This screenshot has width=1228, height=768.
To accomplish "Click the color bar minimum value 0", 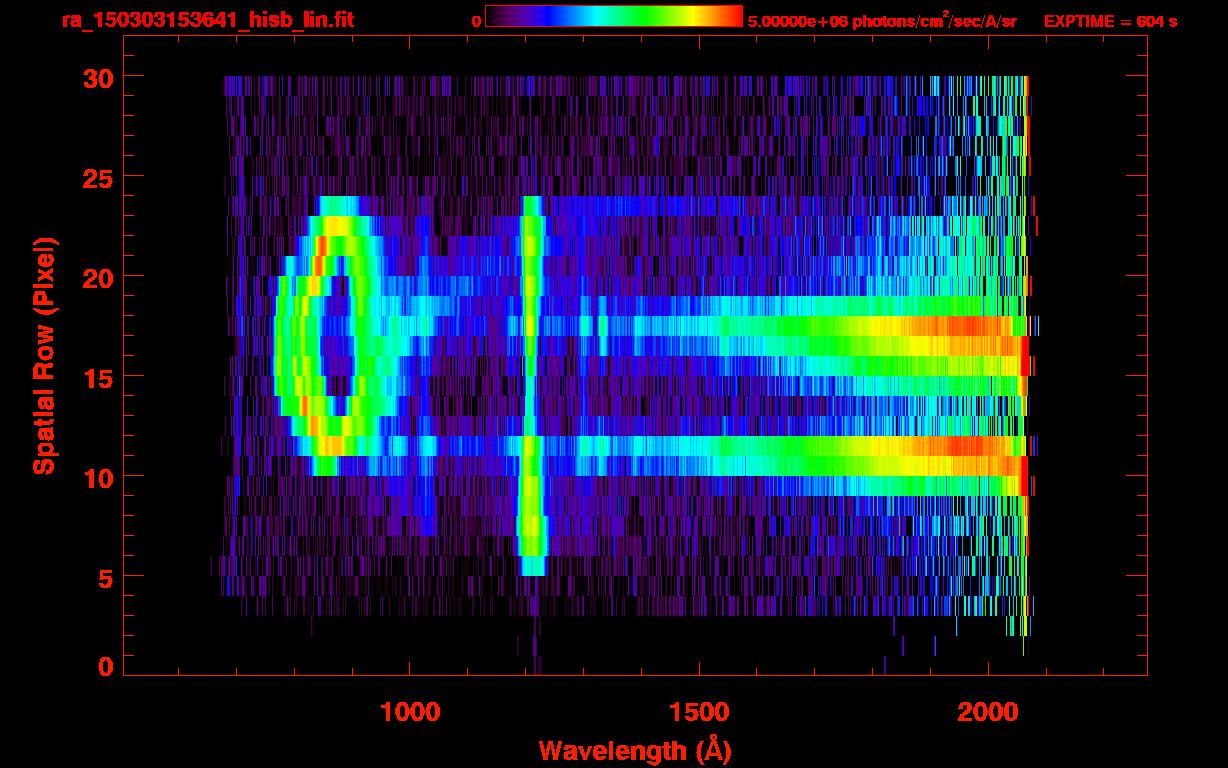I will click(x=476, y=21).
